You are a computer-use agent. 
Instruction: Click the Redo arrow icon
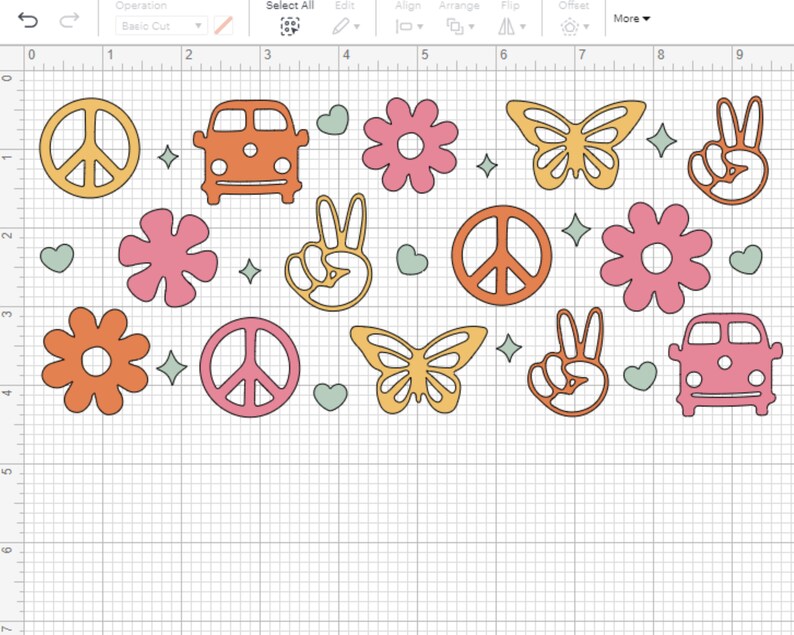coord(69,20)
